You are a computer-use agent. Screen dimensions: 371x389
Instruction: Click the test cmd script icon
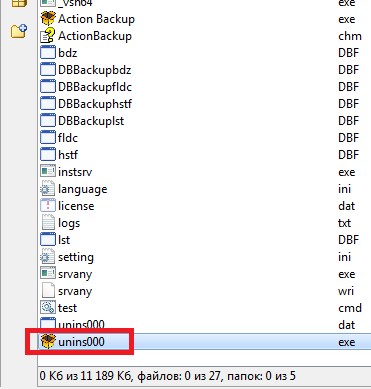tap(48, 308)
